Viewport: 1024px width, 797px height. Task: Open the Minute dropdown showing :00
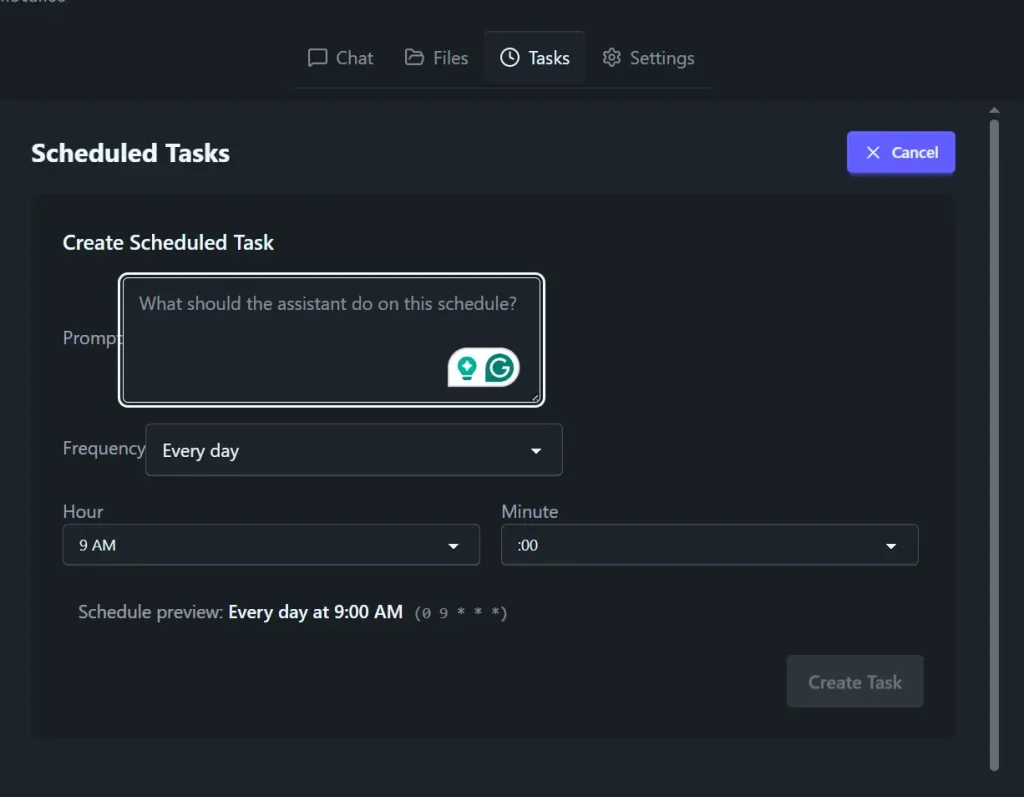[x=709, y=545]
